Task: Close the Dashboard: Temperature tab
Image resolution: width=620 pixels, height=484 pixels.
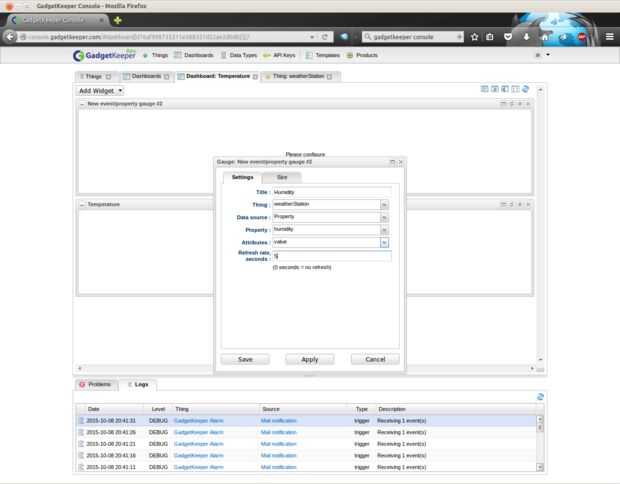Action: [x=255, y=76]
